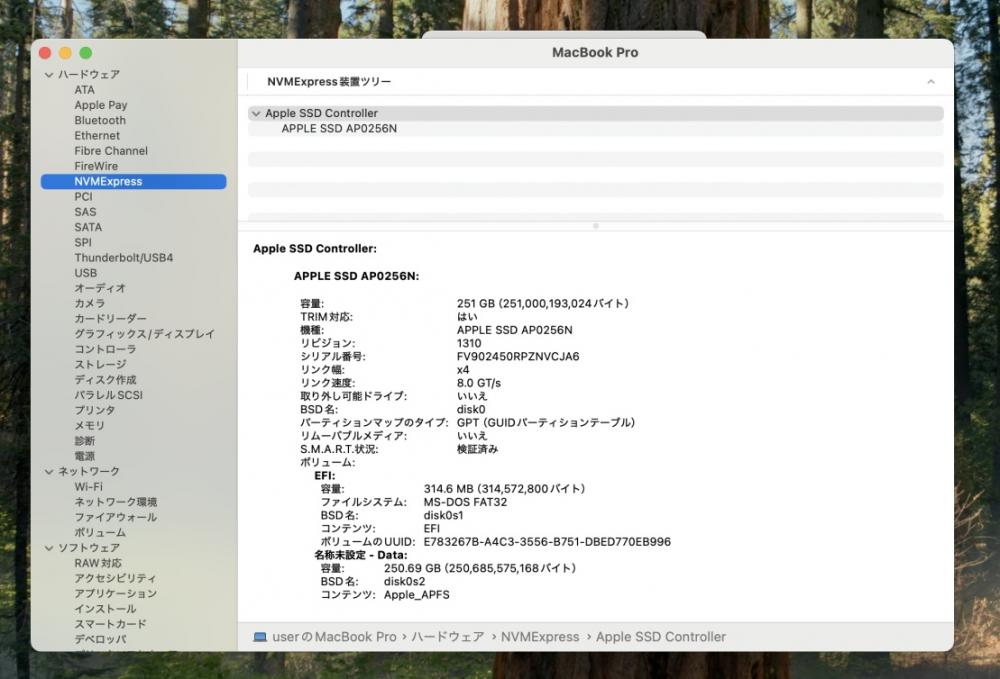Click the revision value 1310
Screen dimensions: 1000x679
(469, 344)
